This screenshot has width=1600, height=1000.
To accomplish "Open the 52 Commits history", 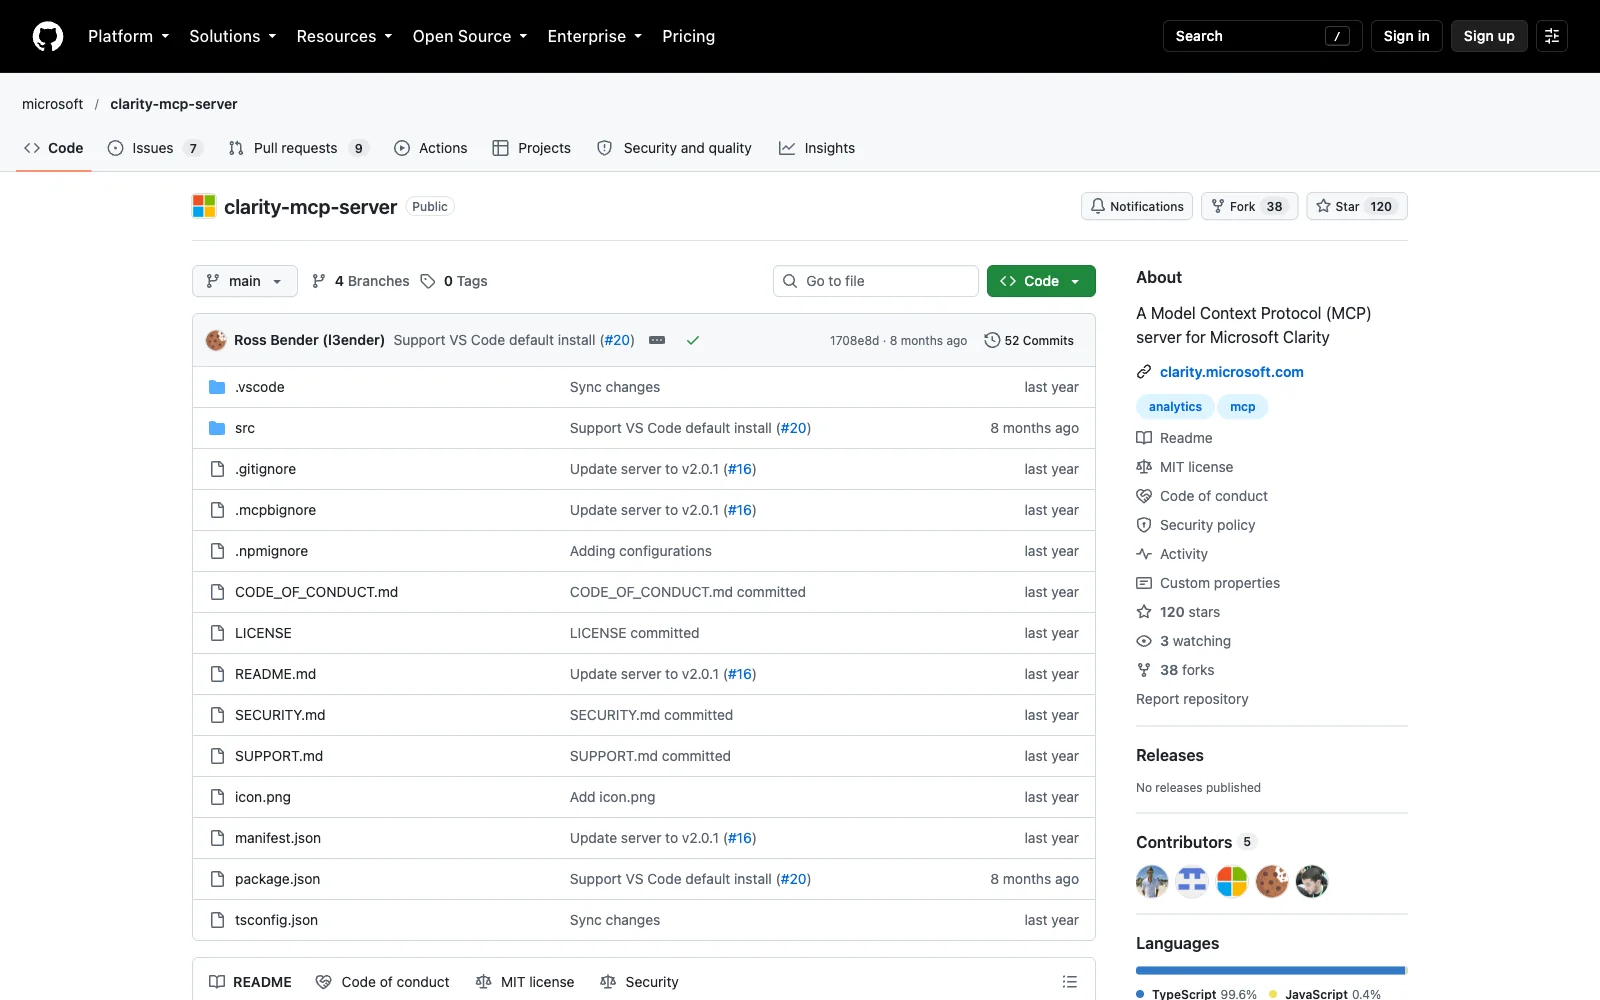I will 1029,340.
